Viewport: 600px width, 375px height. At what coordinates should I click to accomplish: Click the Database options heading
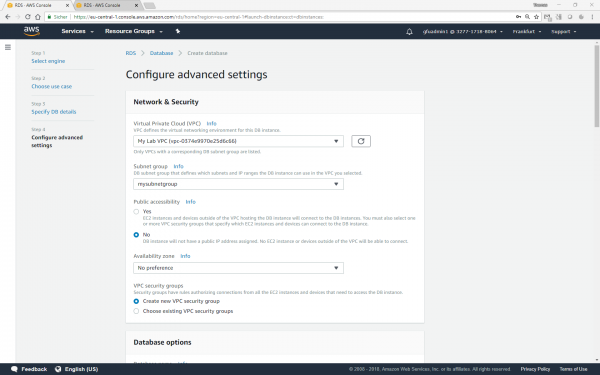[162, 342]
